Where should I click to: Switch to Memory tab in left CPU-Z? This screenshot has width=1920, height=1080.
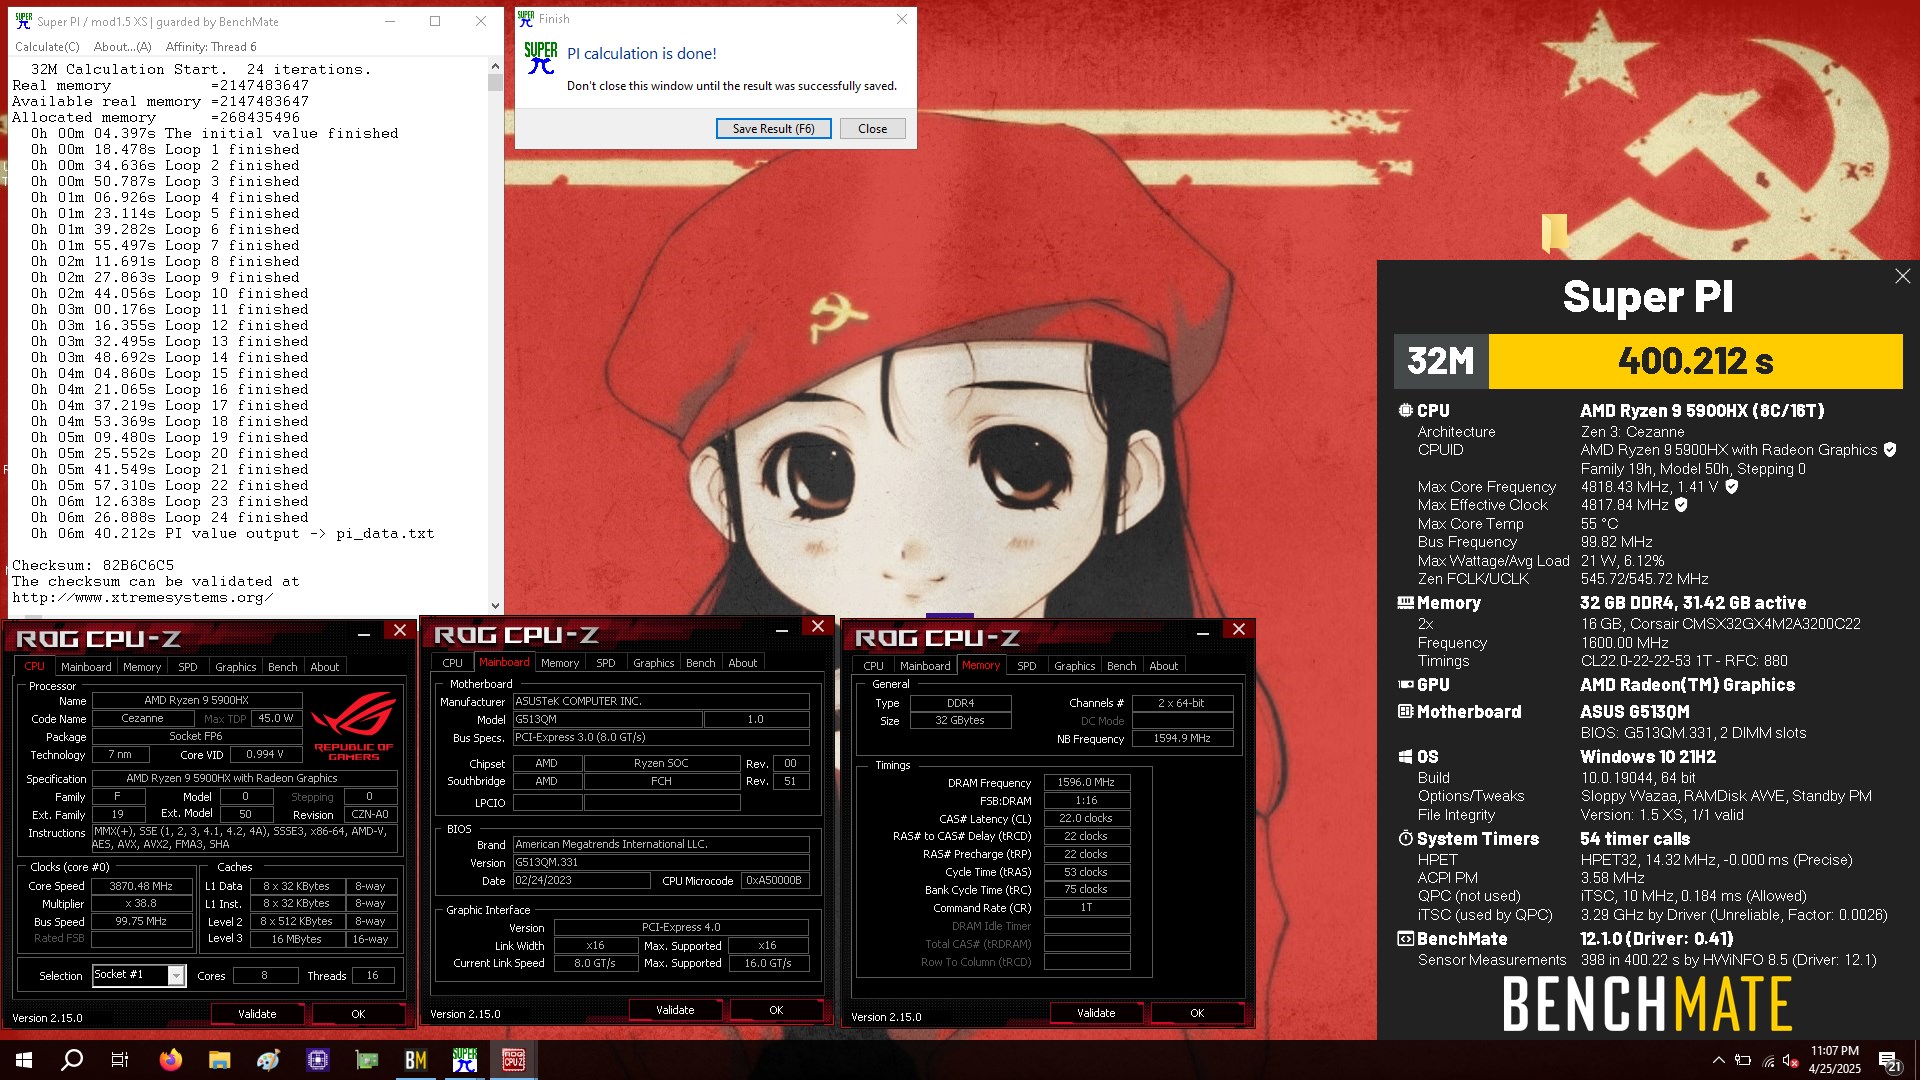pyautogui.click(x=142, y=667)
